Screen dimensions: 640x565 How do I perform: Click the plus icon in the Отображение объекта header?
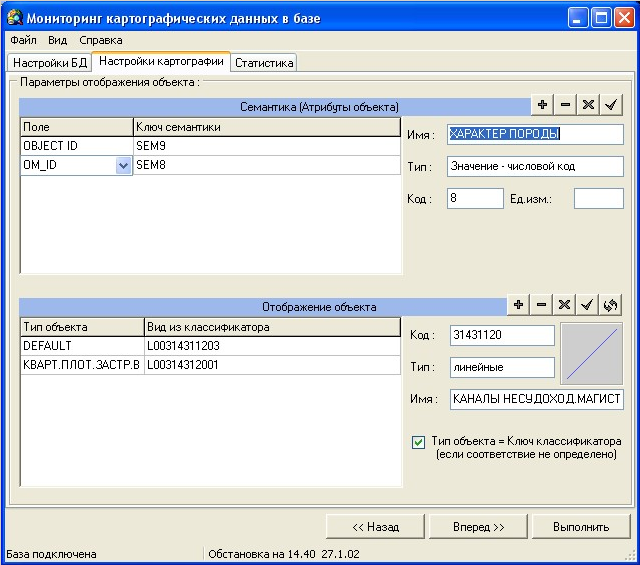[519, 304]
